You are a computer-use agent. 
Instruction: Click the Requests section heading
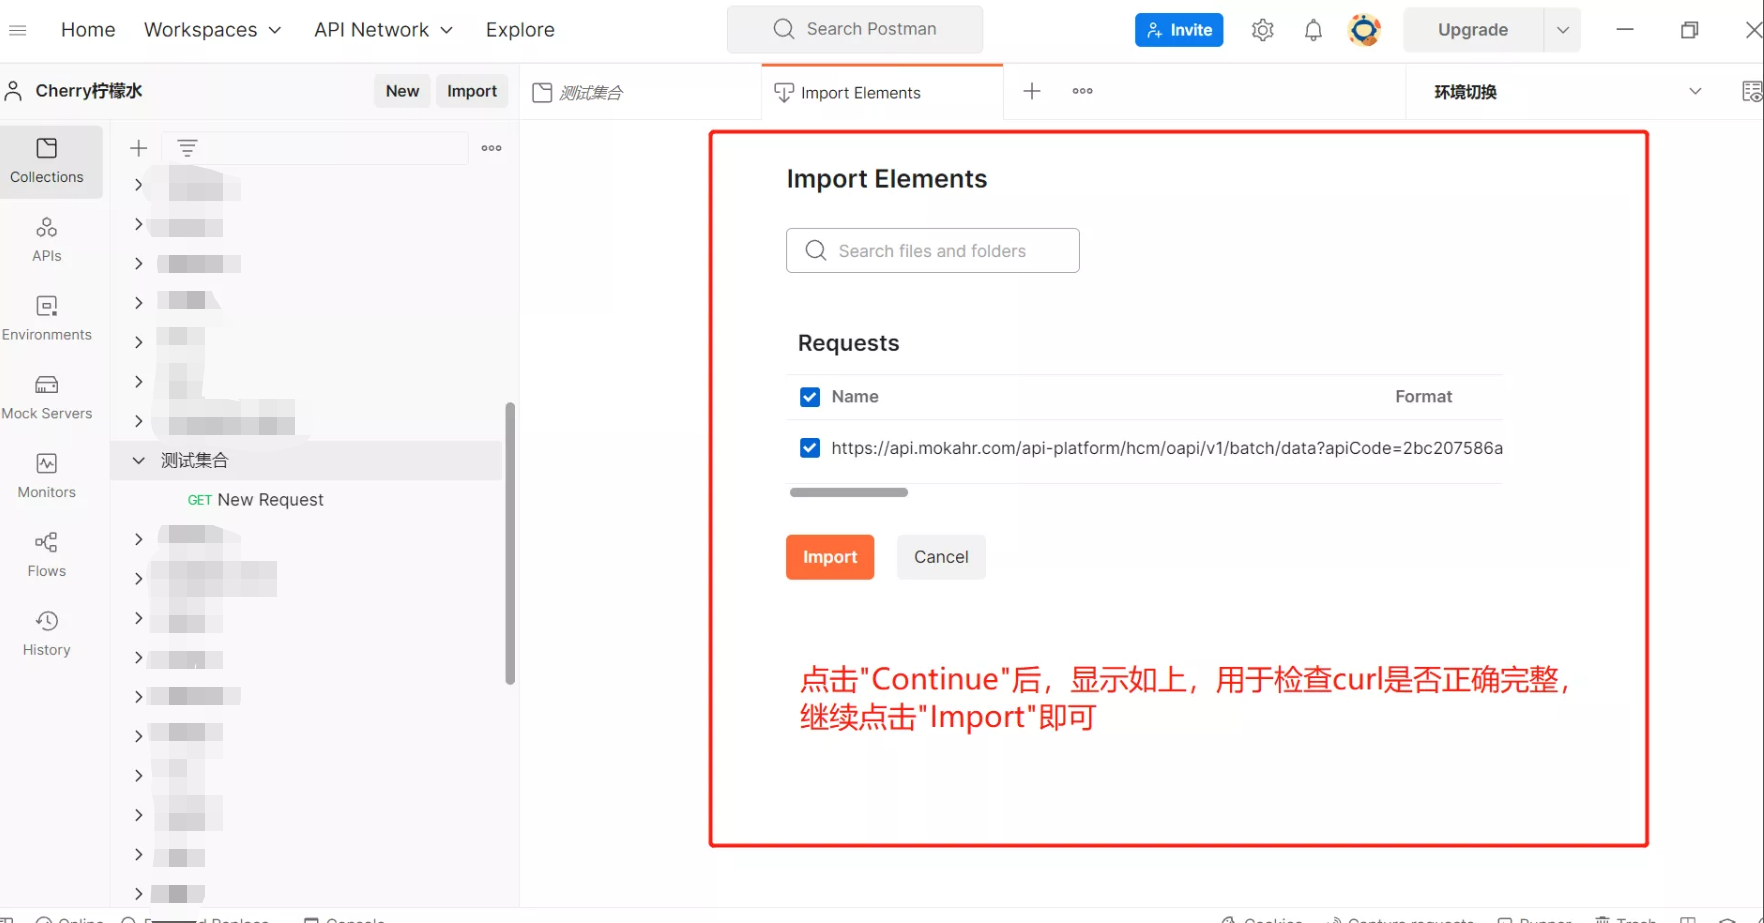(848, 343)
